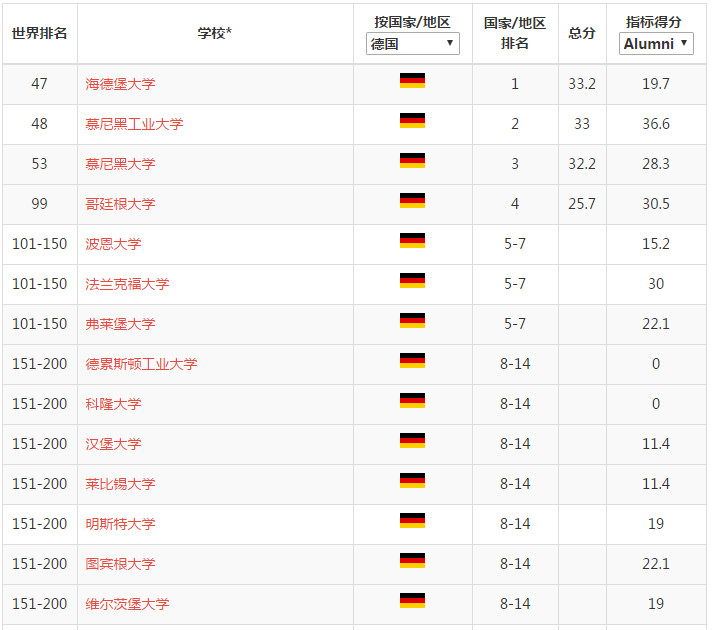Open the 德累斯顿工业大学 link
This screenshot has width=712, height=630.
pos(142,364)
